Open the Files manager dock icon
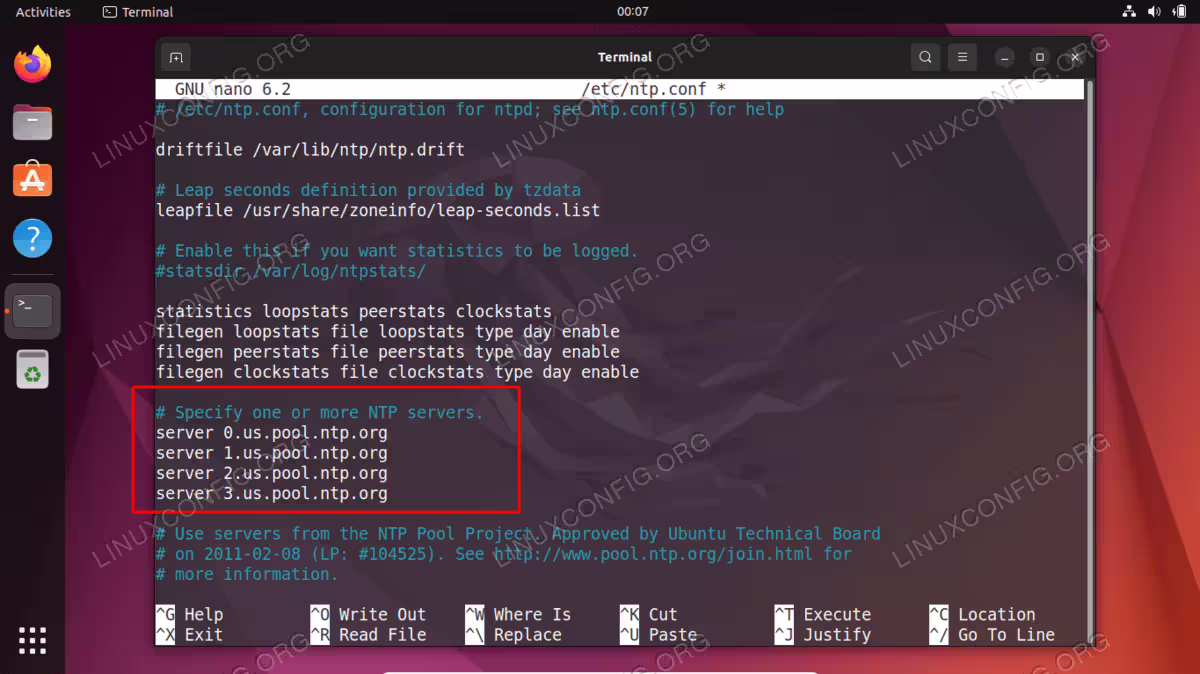This screenshot has height=674, width=1200. tap(32, 123)
